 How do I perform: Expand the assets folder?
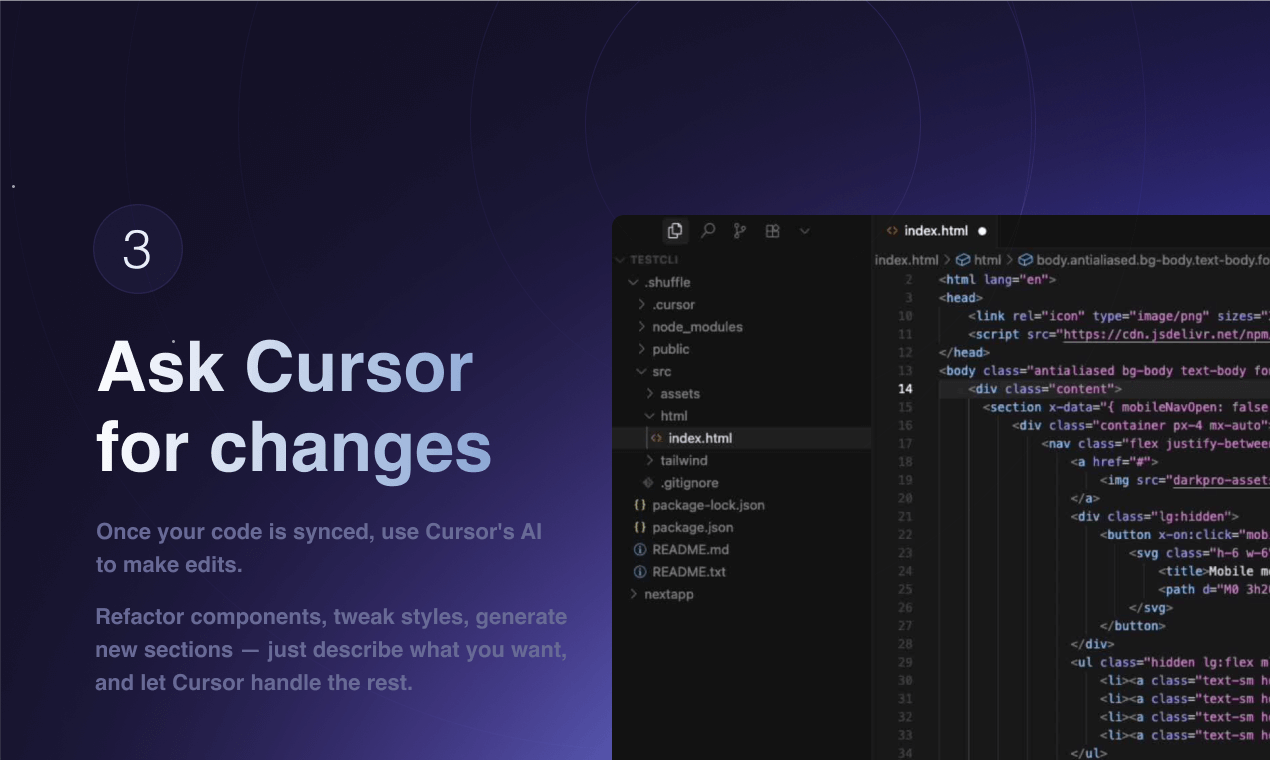(650, 394)
